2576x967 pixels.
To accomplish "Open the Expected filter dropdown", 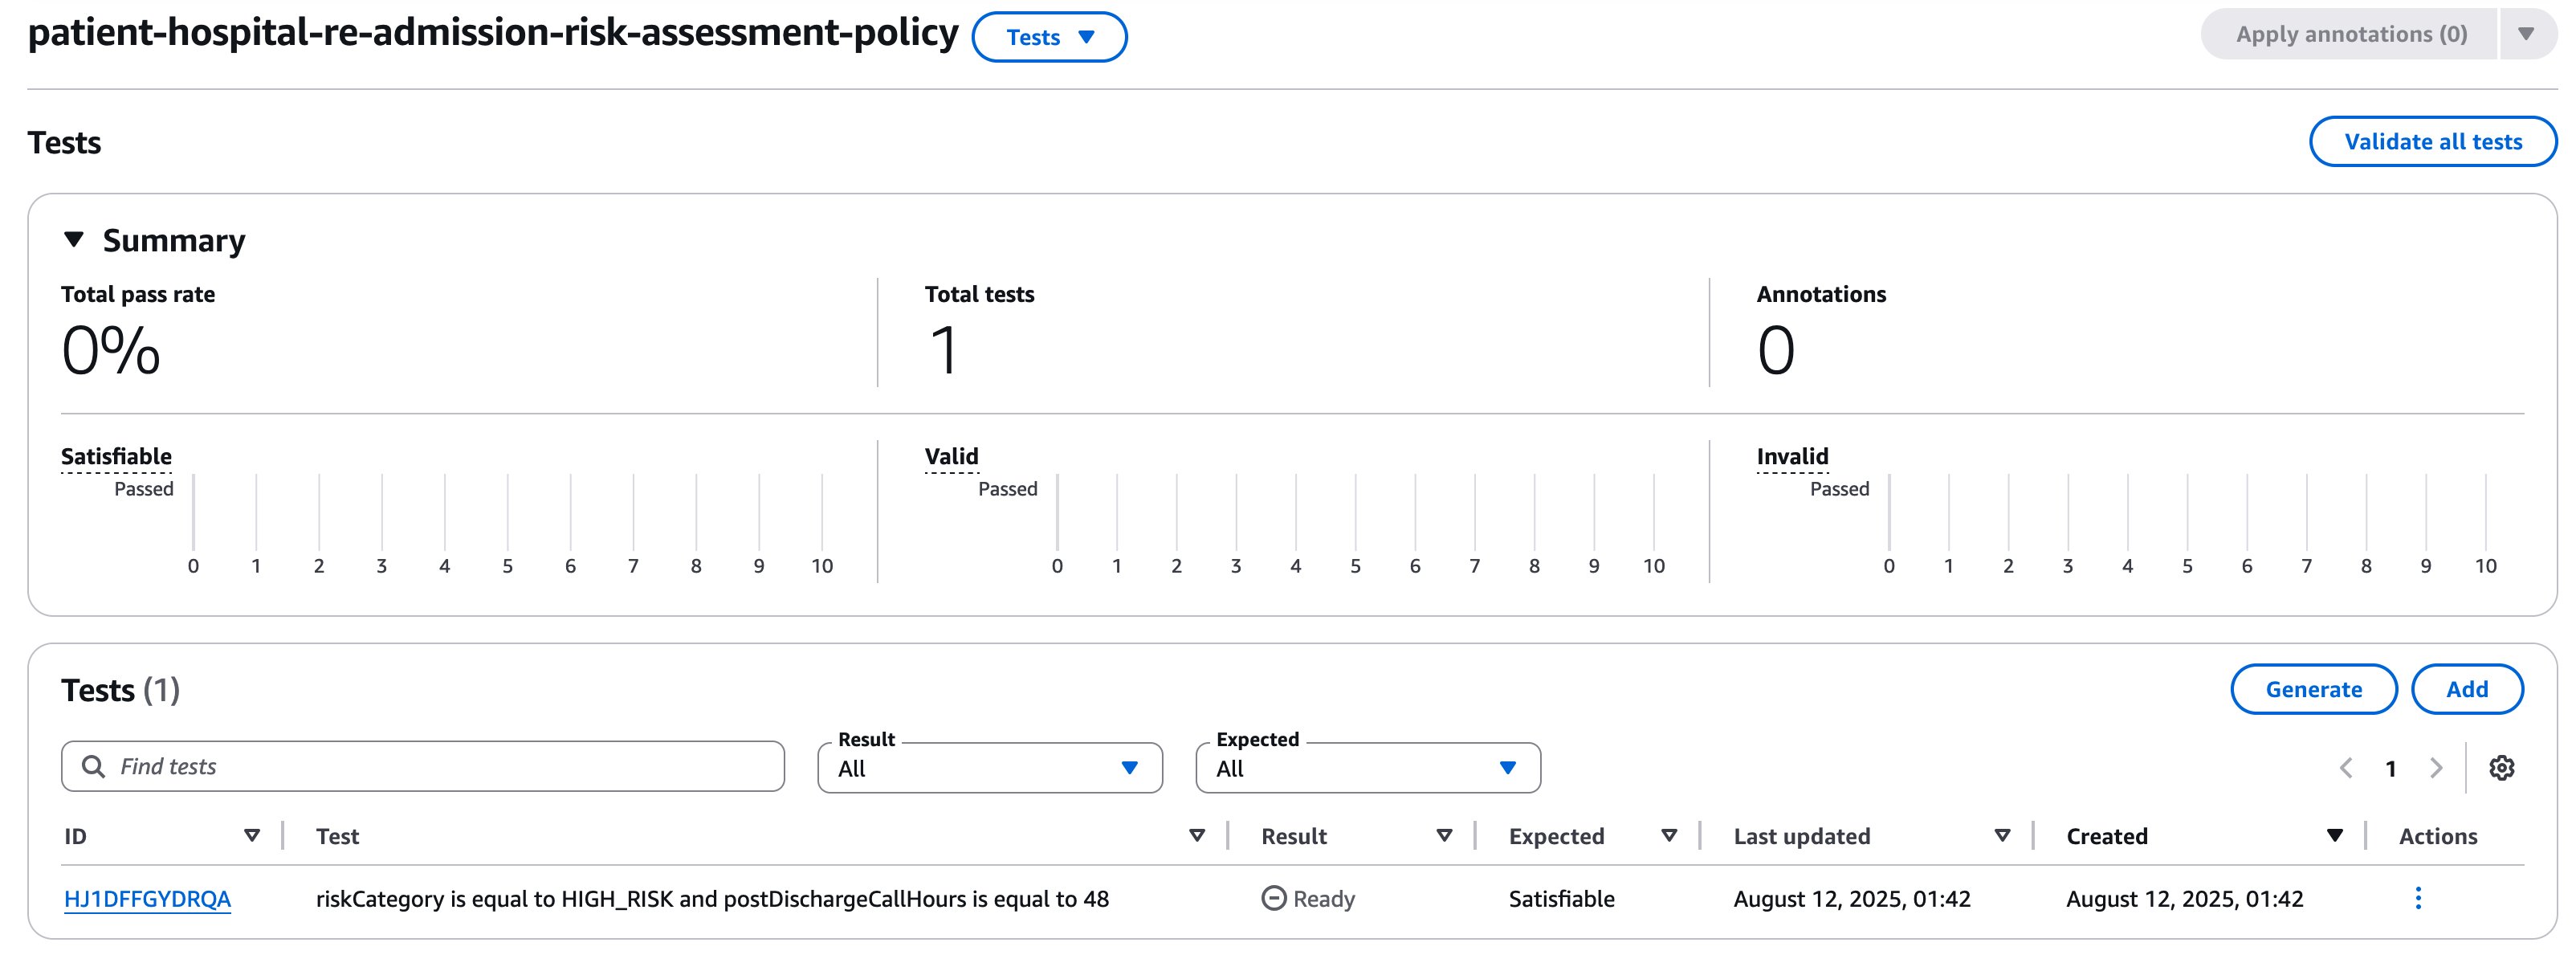I will pos(1367,768).
